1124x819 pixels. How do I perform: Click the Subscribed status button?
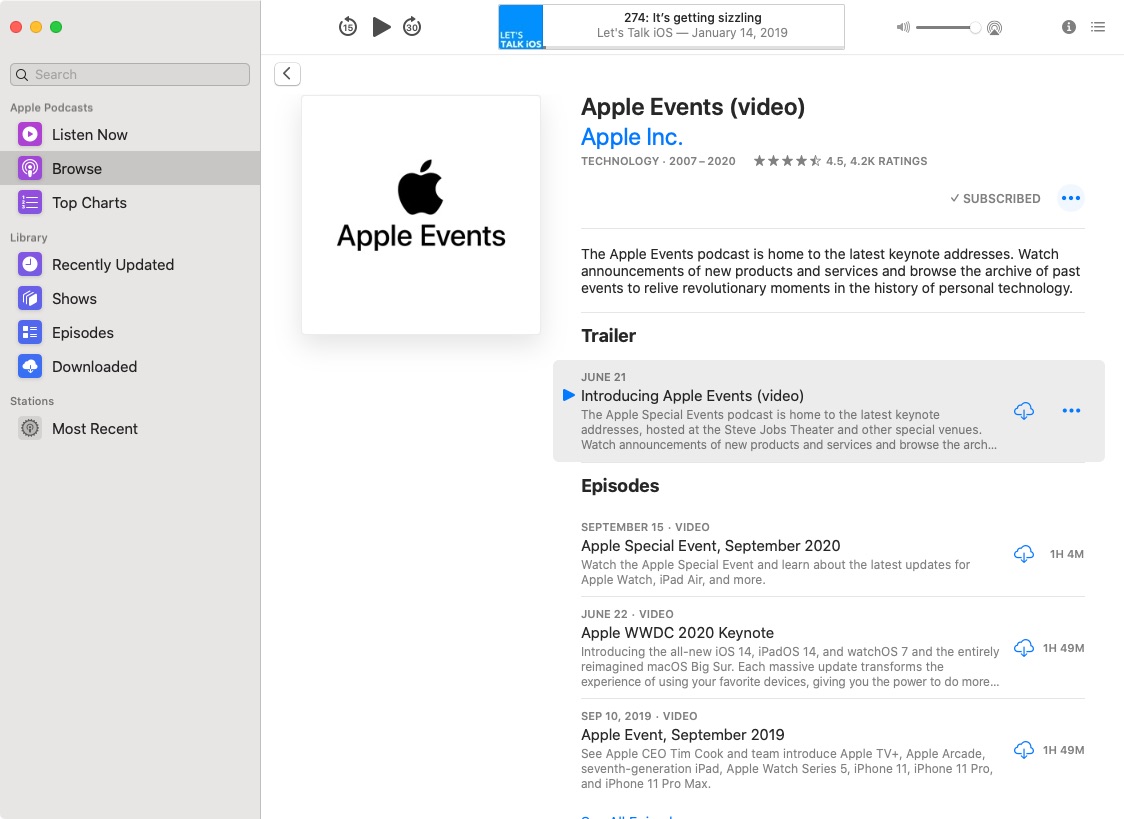coord(995,198)
